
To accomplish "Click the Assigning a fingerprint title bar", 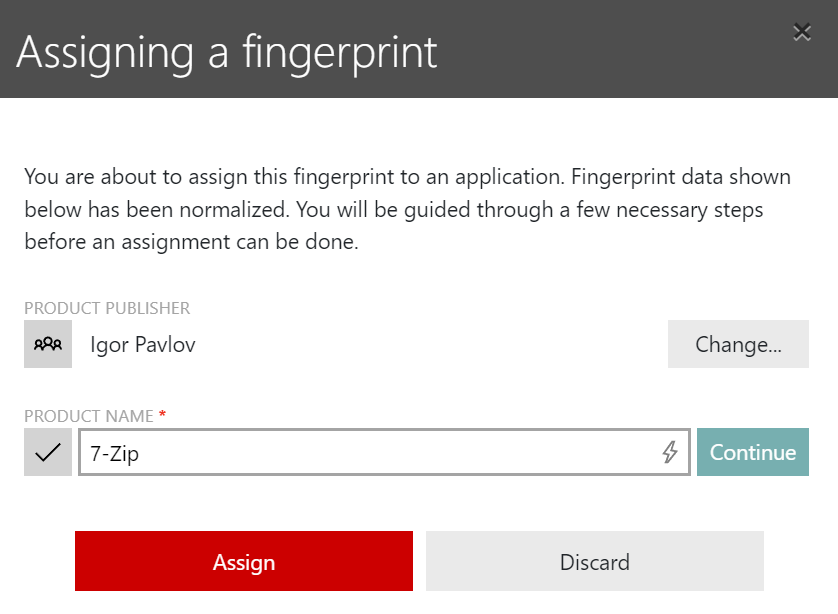I will click(x=226, y=52).
